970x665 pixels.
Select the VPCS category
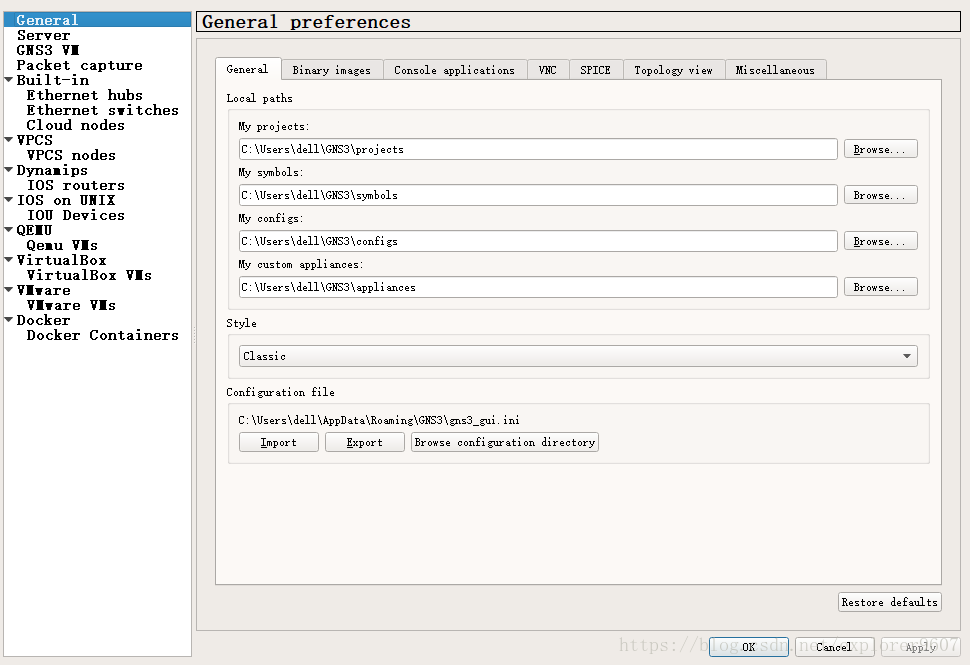point(35,140)
